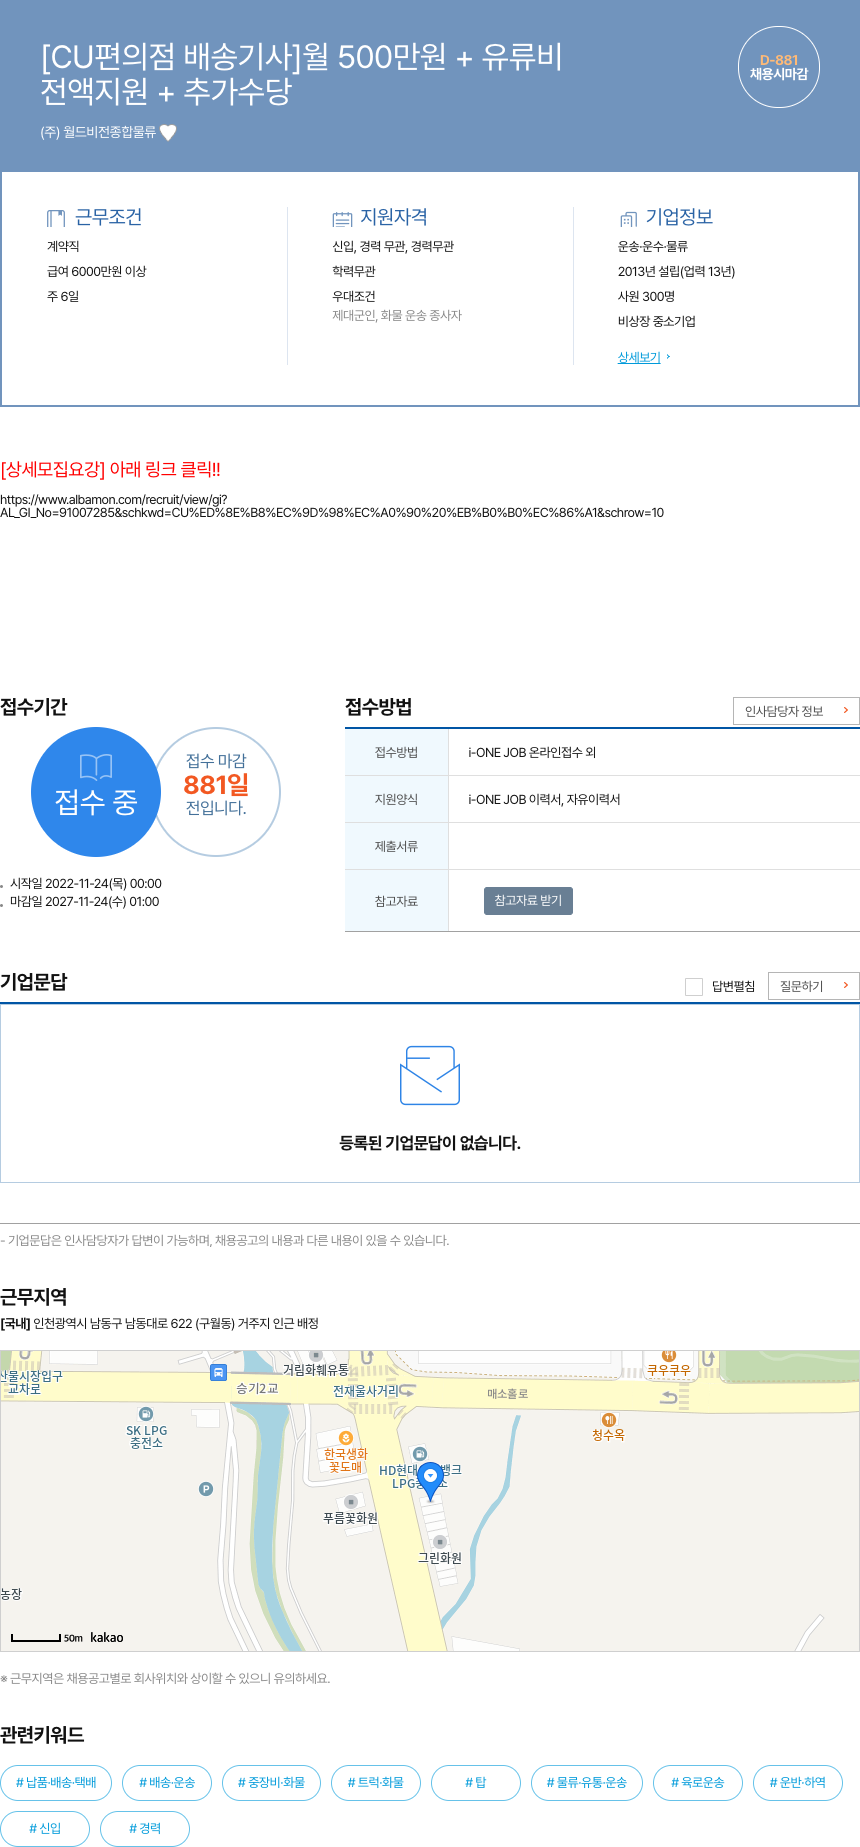Viewport: 860px width, 1847px height.
Task: Click the 기업정보 building icon
Action: coord(628,219)
